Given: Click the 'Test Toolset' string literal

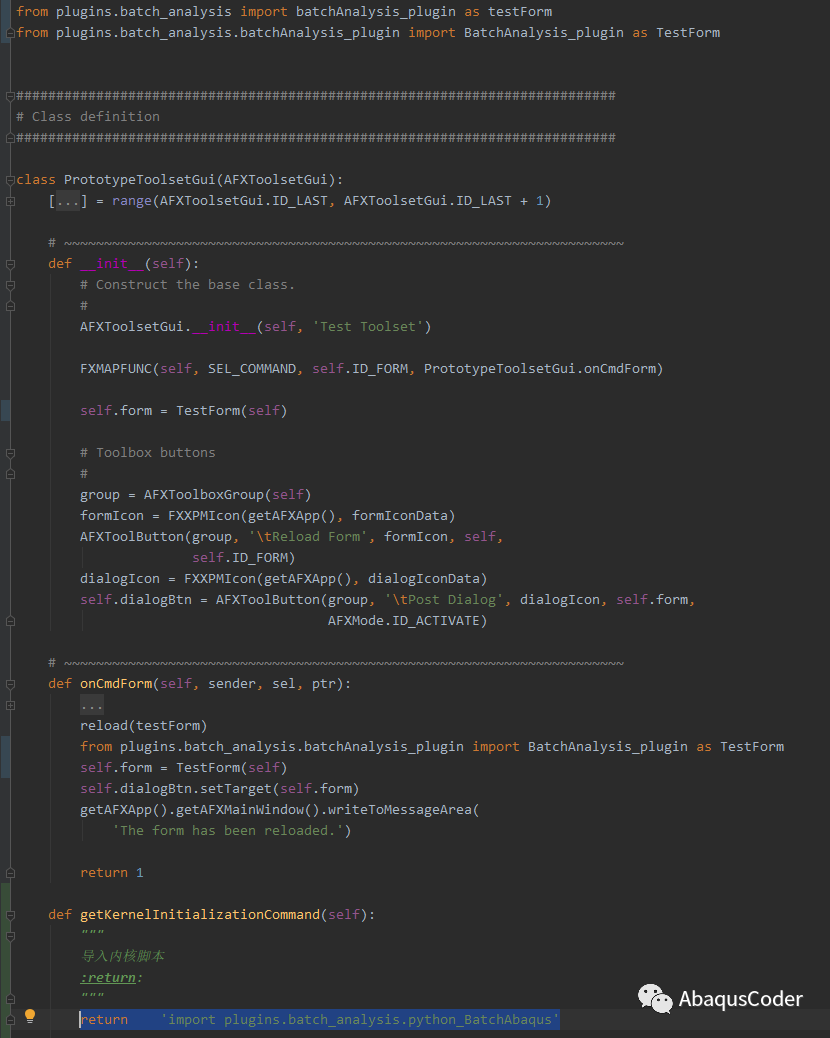Looking at the screenshot, I should [x=368, y=326].
